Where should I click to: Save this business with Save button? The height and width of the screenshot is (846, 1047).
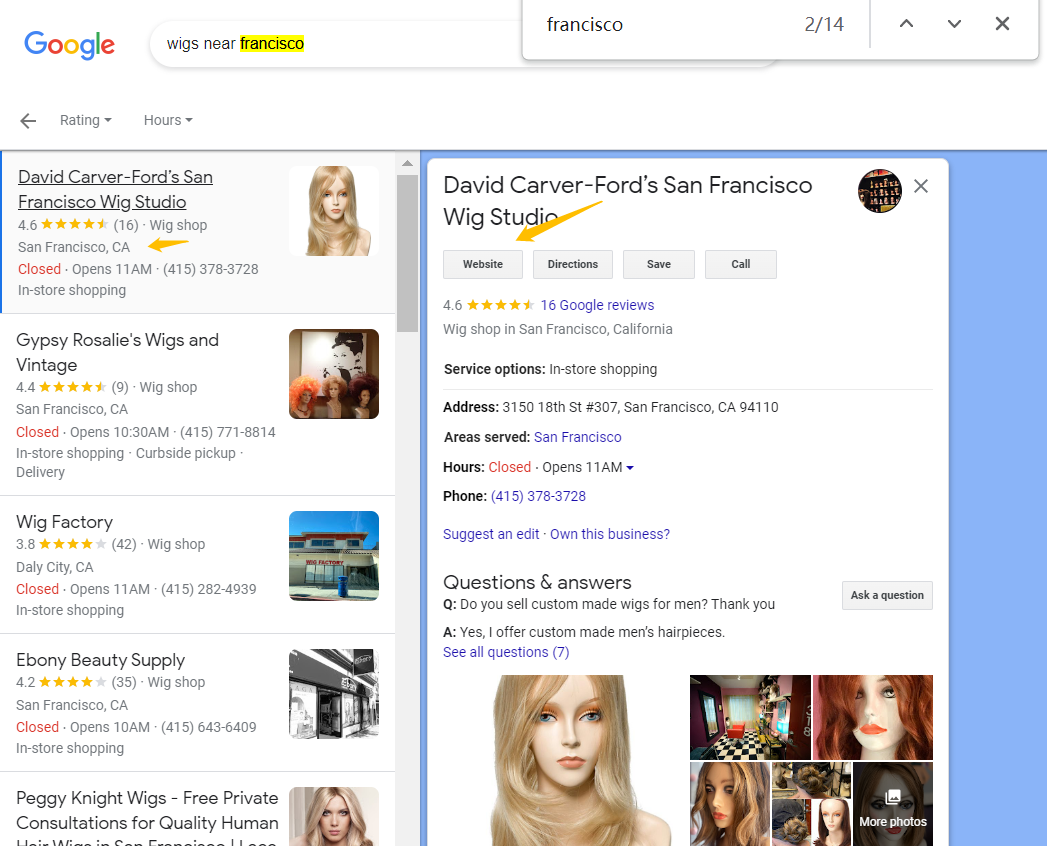coord(658,264)
